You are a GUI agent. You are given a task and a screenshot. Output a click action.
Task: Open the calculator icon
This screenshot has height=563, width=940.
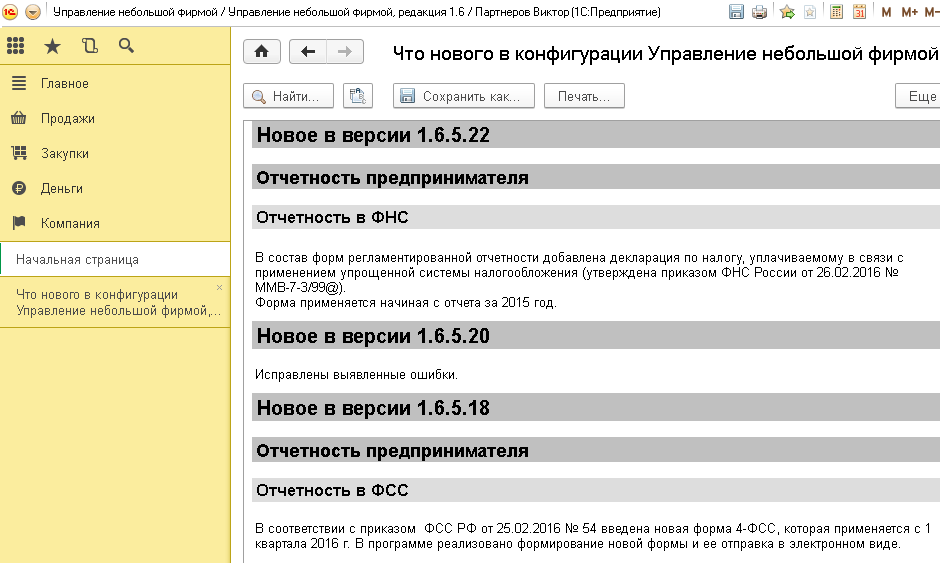coord(836,12)
